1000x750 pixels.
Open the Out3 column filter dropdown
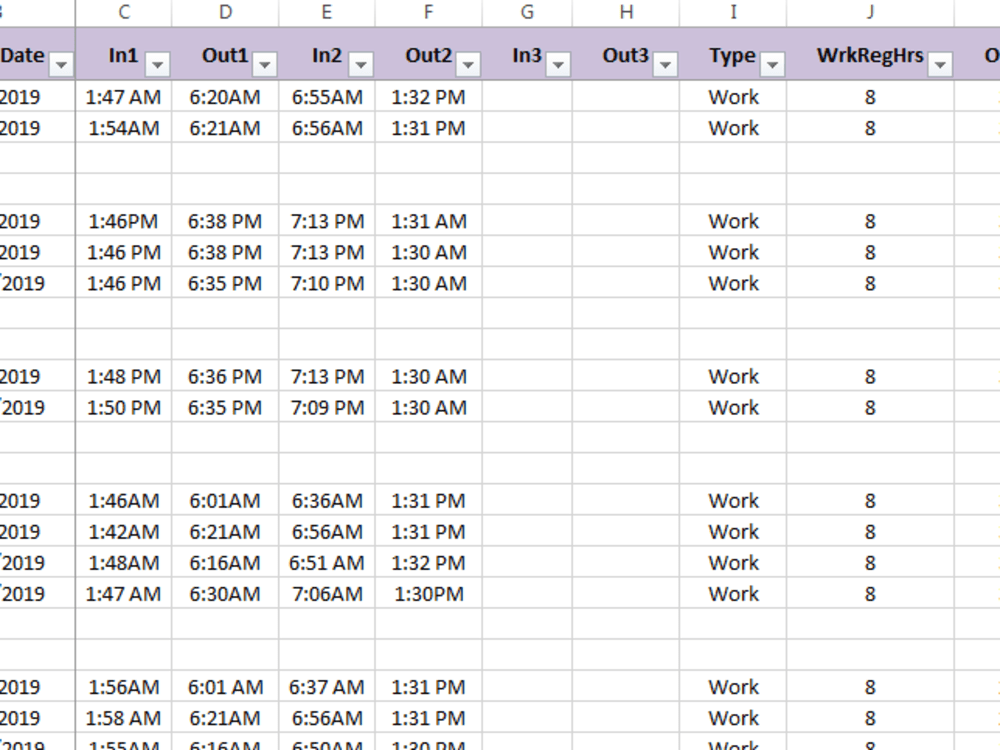(x=665, y=64)
